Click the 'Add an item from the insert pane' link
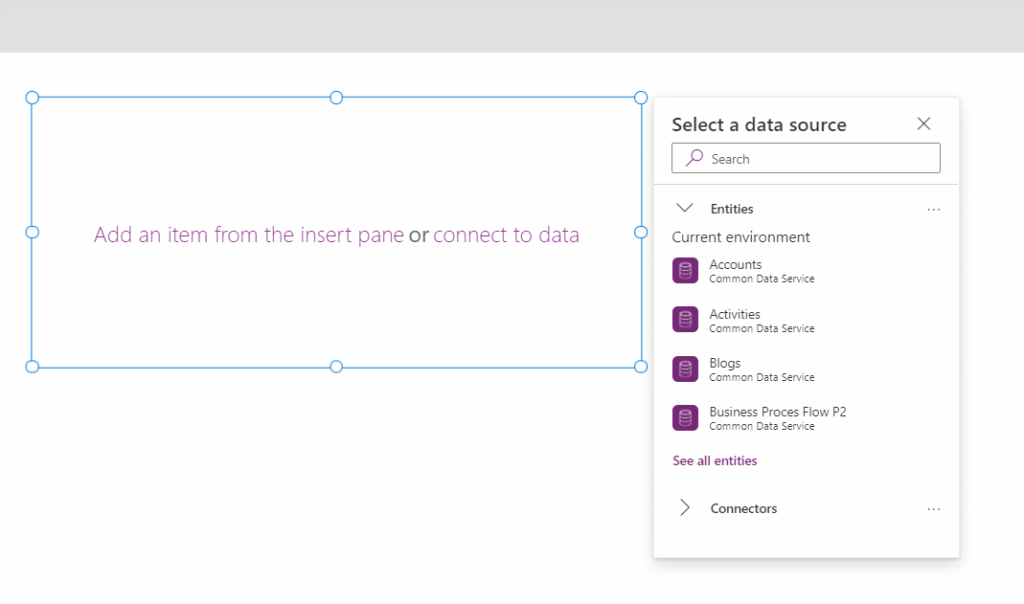This screenshot has height=604, width=1024. click(x=249, y=234)
